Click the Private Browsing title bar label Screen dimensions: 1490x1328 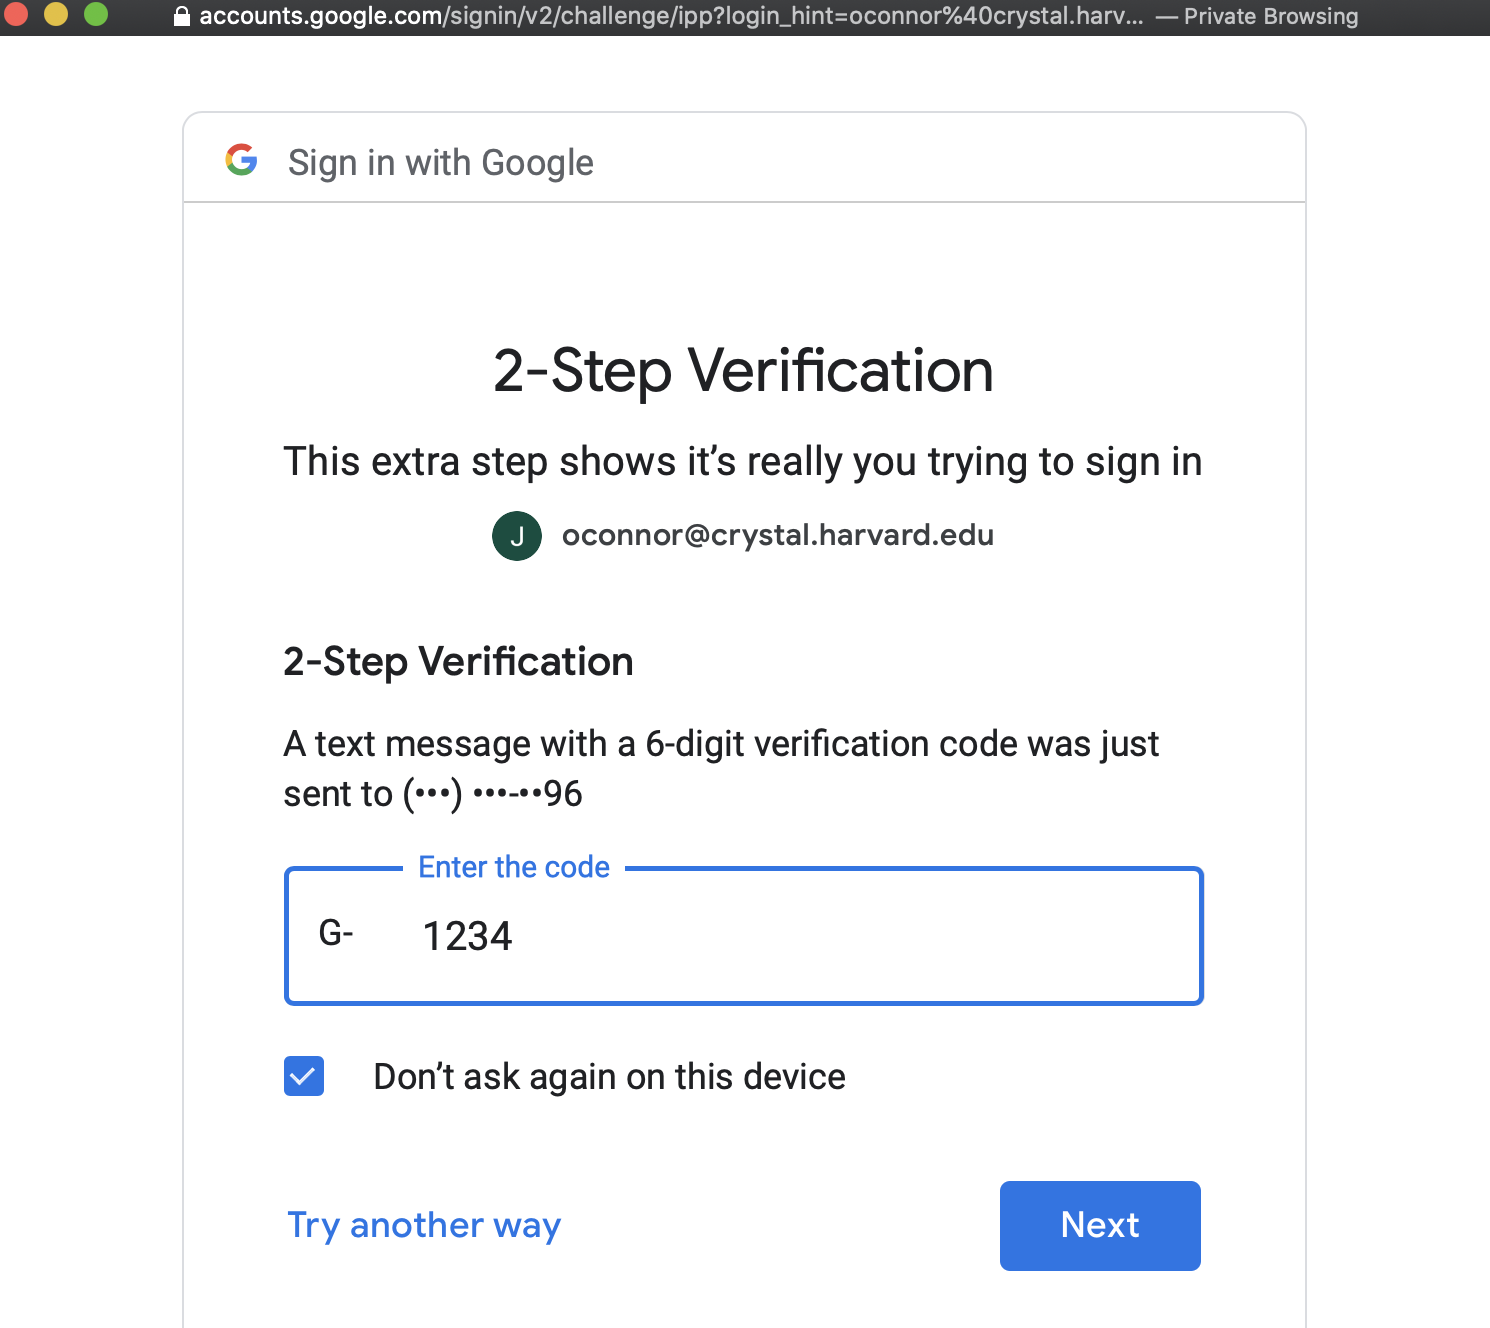point(1270,17)
